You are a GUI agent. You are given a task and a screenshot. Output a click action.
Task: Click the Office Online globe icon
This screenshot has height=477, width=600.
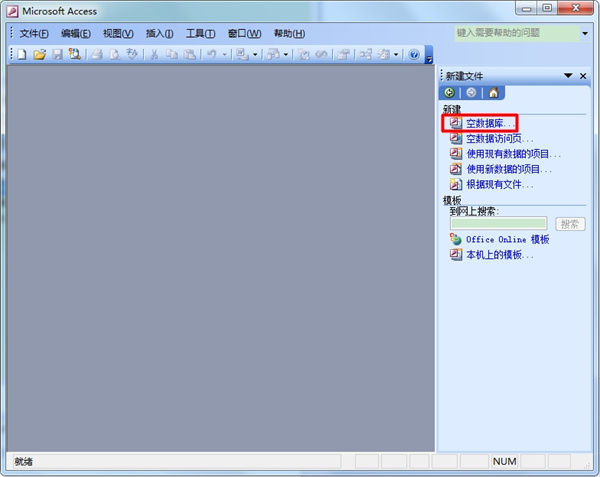(x=455, y=239)
